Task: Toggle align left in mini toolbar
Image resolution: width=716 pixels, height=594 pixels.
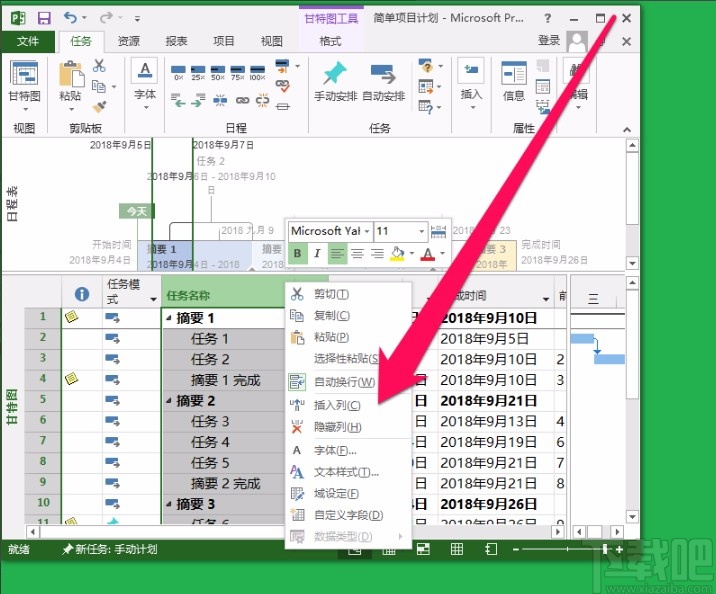Action: (337, 253)
